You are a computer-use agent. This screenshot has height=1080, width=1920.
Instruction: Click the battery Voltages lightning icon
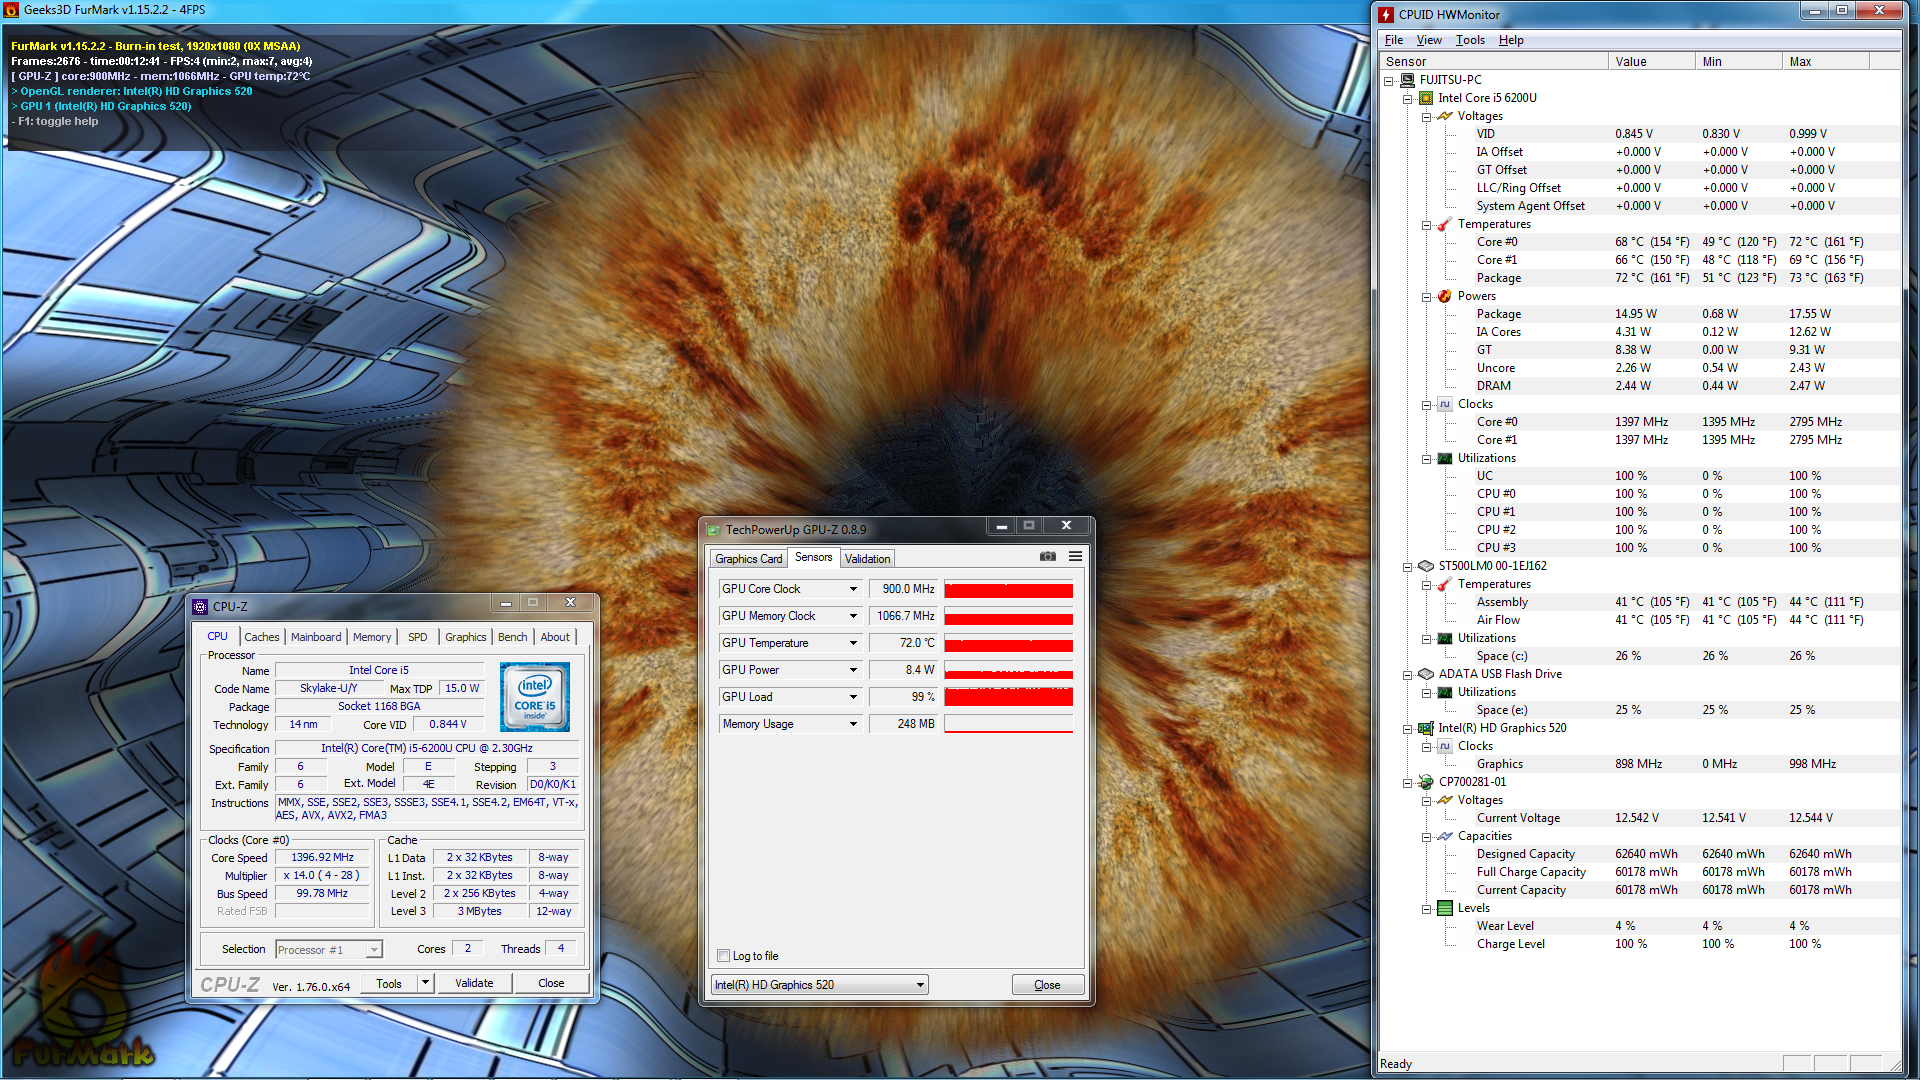pyautogui.click(x=1445, y=800)
